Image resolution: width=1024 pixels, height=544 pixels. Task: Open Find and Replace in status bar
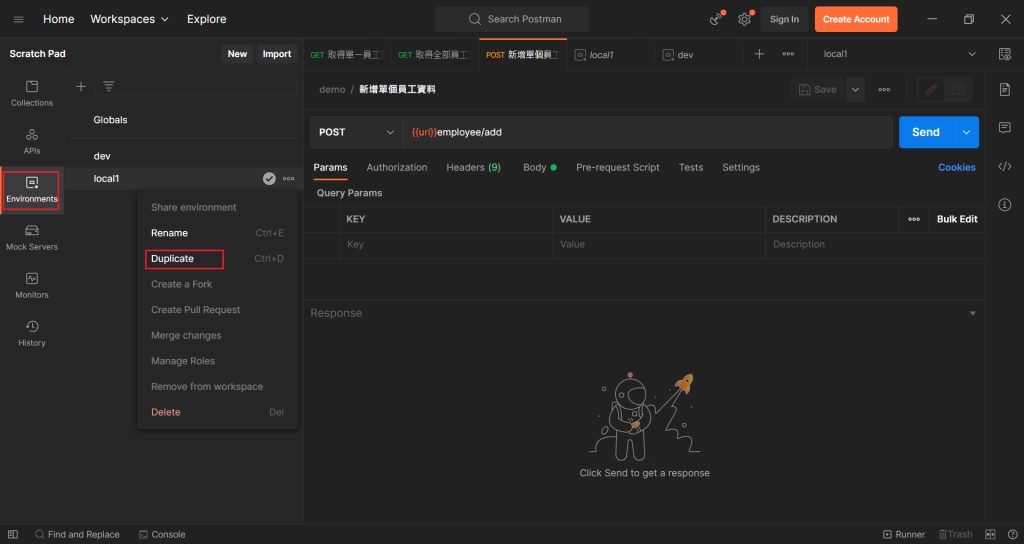pos(77,534)
